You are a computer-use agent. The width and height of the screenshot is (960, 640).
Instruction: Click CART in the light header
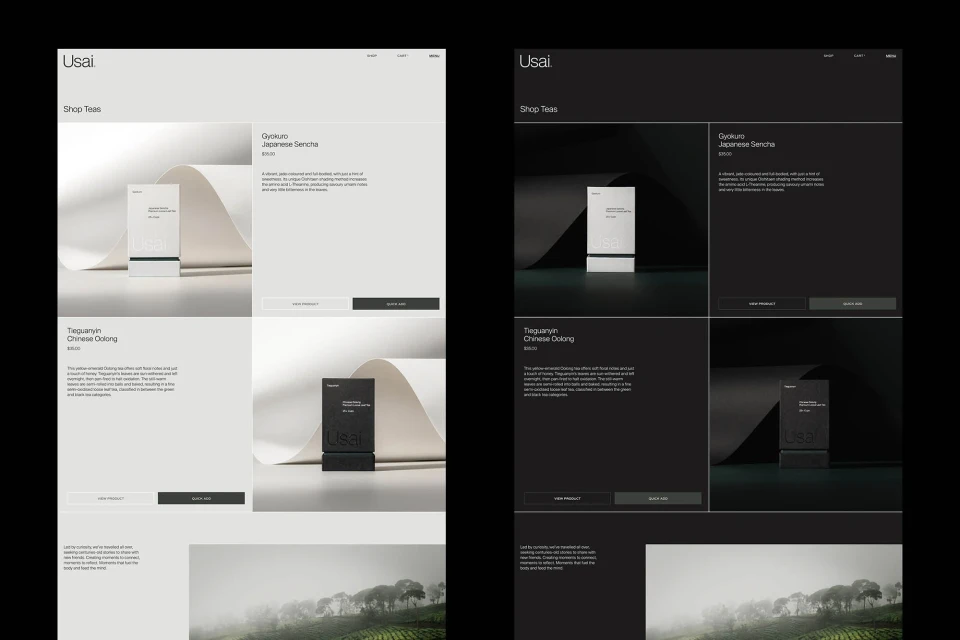pyautogui.click(x=402, y=57)
